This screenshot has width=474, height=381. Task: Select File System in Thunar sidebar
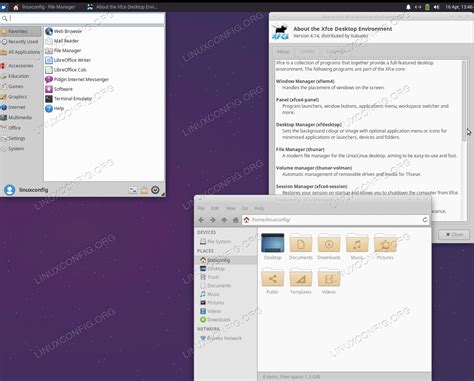tap(215, 241)
